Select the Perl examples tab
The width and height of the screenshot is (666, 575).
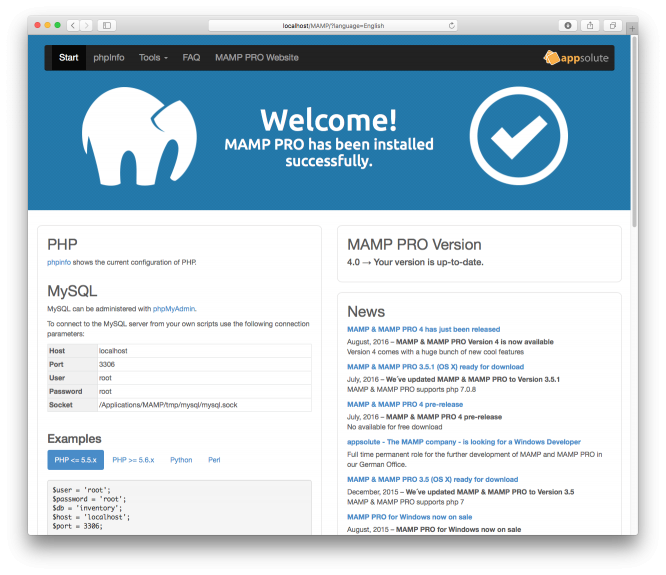(214, 460)
